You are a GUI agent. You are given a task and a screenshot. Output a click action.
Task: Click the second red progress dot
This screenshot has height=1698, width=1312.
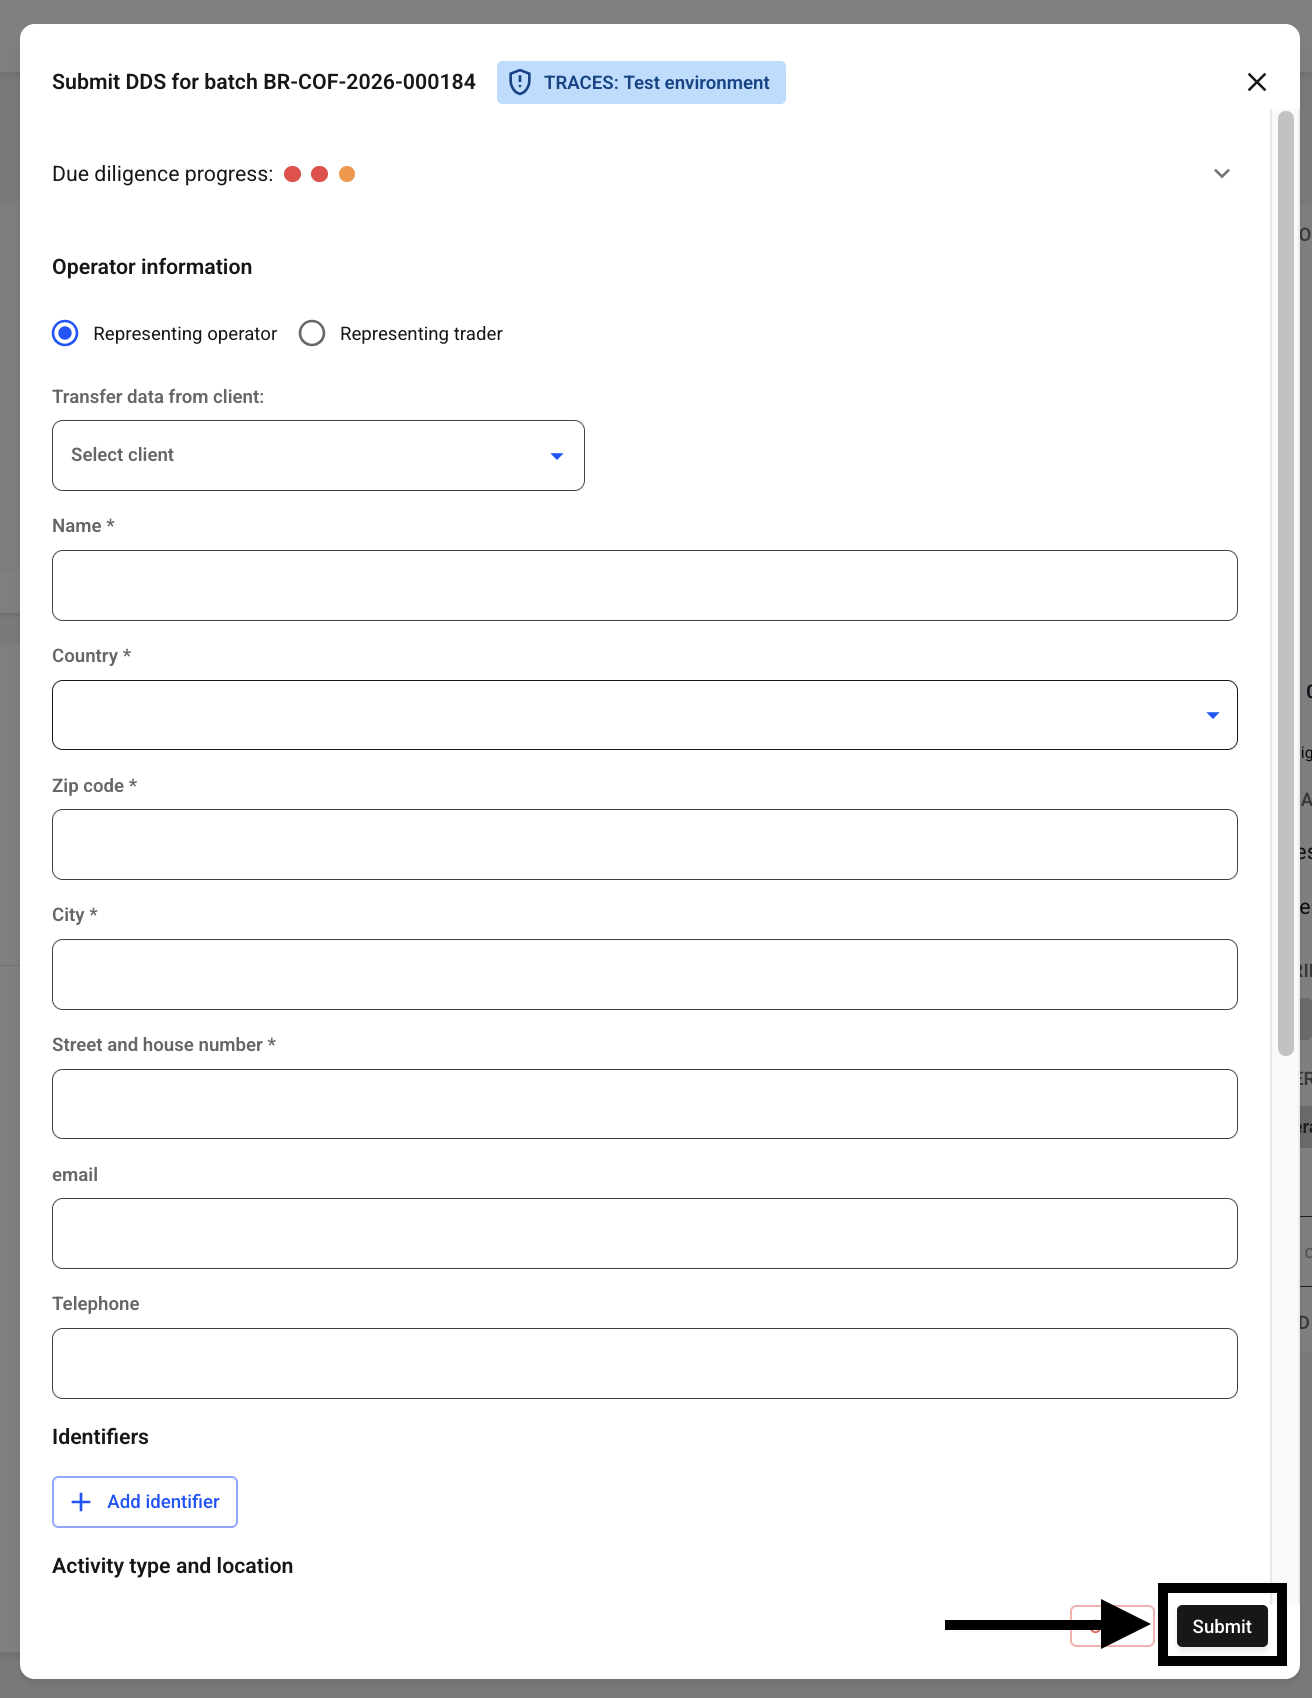[x=320, y=174]
